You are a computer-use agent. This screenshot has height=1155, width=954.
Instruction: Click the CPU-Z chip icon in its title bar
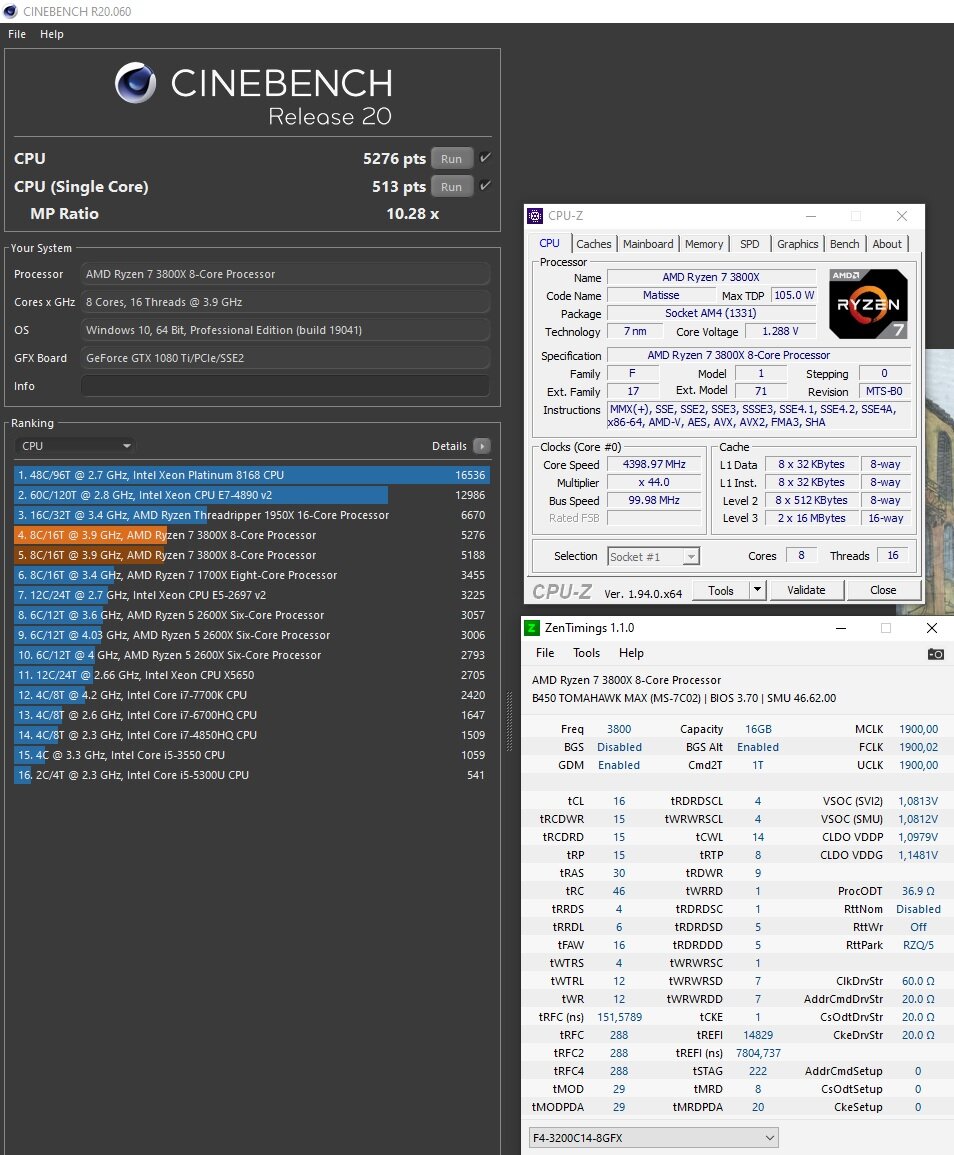pyautogui.click(x=535, y=216)
